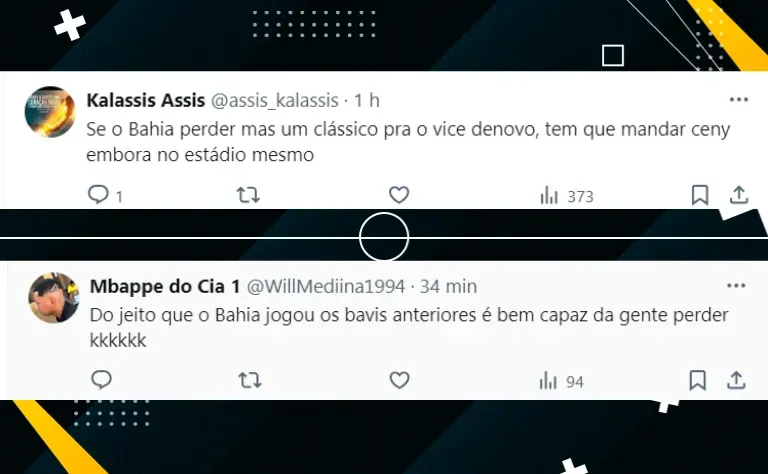Like the tweet about Bahia perder clássico

point(399,195)
